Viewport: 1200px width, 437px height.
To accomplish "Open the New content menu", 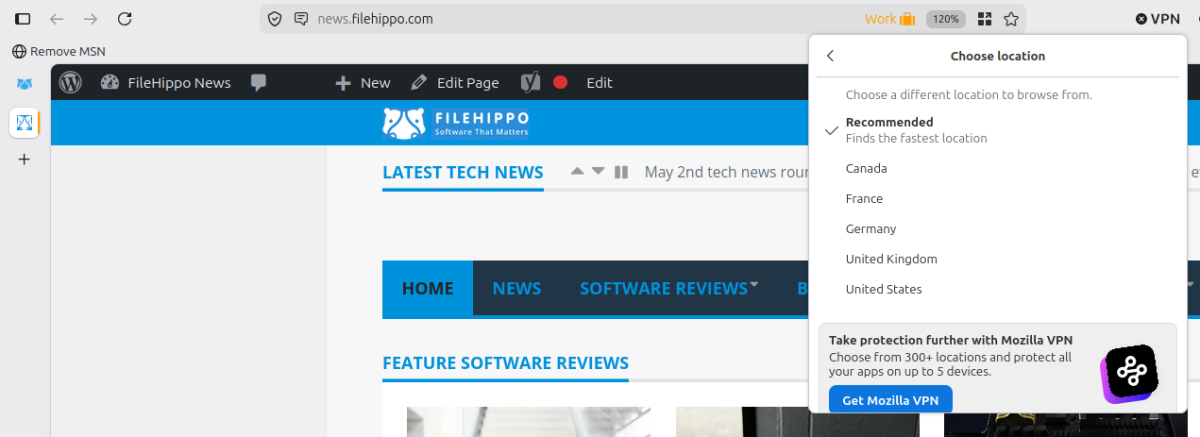I will (x=363, y=83).
